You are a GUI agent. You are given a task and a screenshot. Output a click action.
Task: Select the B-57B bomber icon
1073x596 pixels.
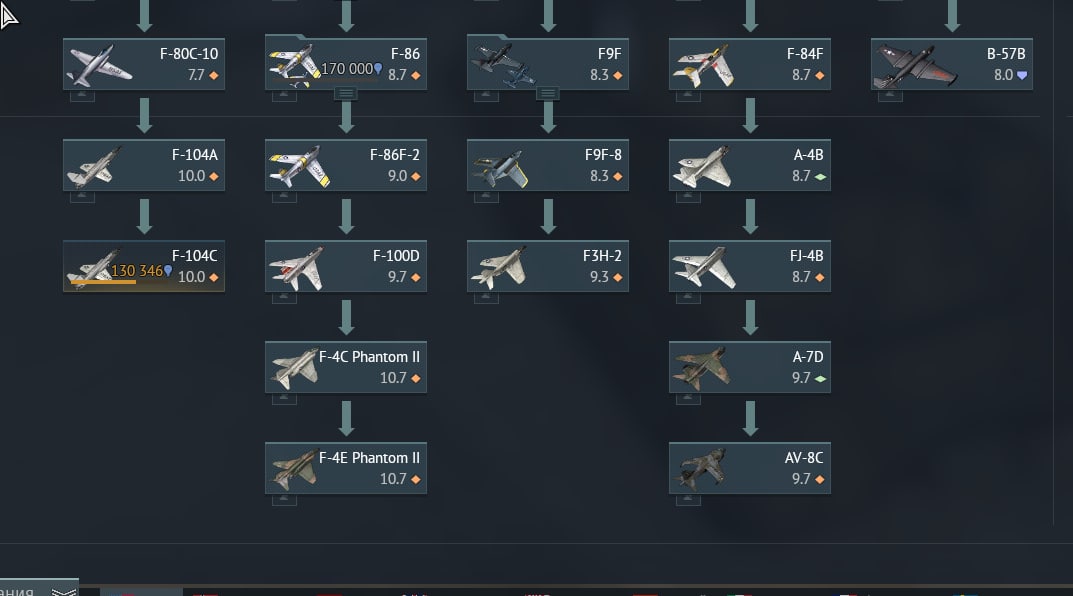(914, 66)
